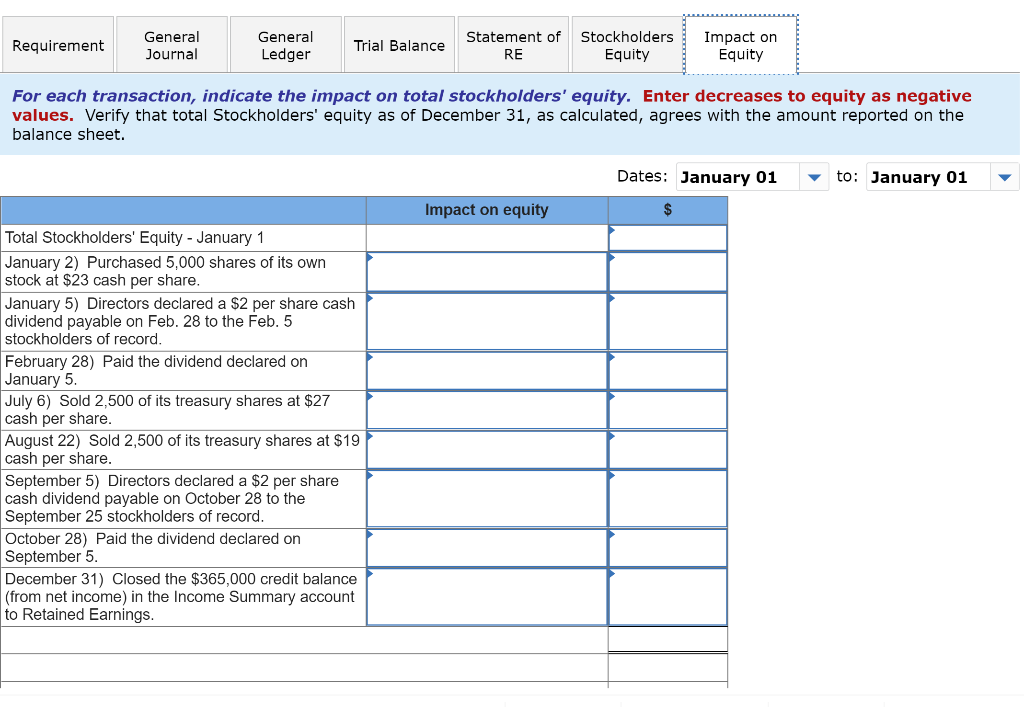Click dollar amount cell for October 28 payment
The height and width of the screenshot is (707, 1024).
[667, 548]
